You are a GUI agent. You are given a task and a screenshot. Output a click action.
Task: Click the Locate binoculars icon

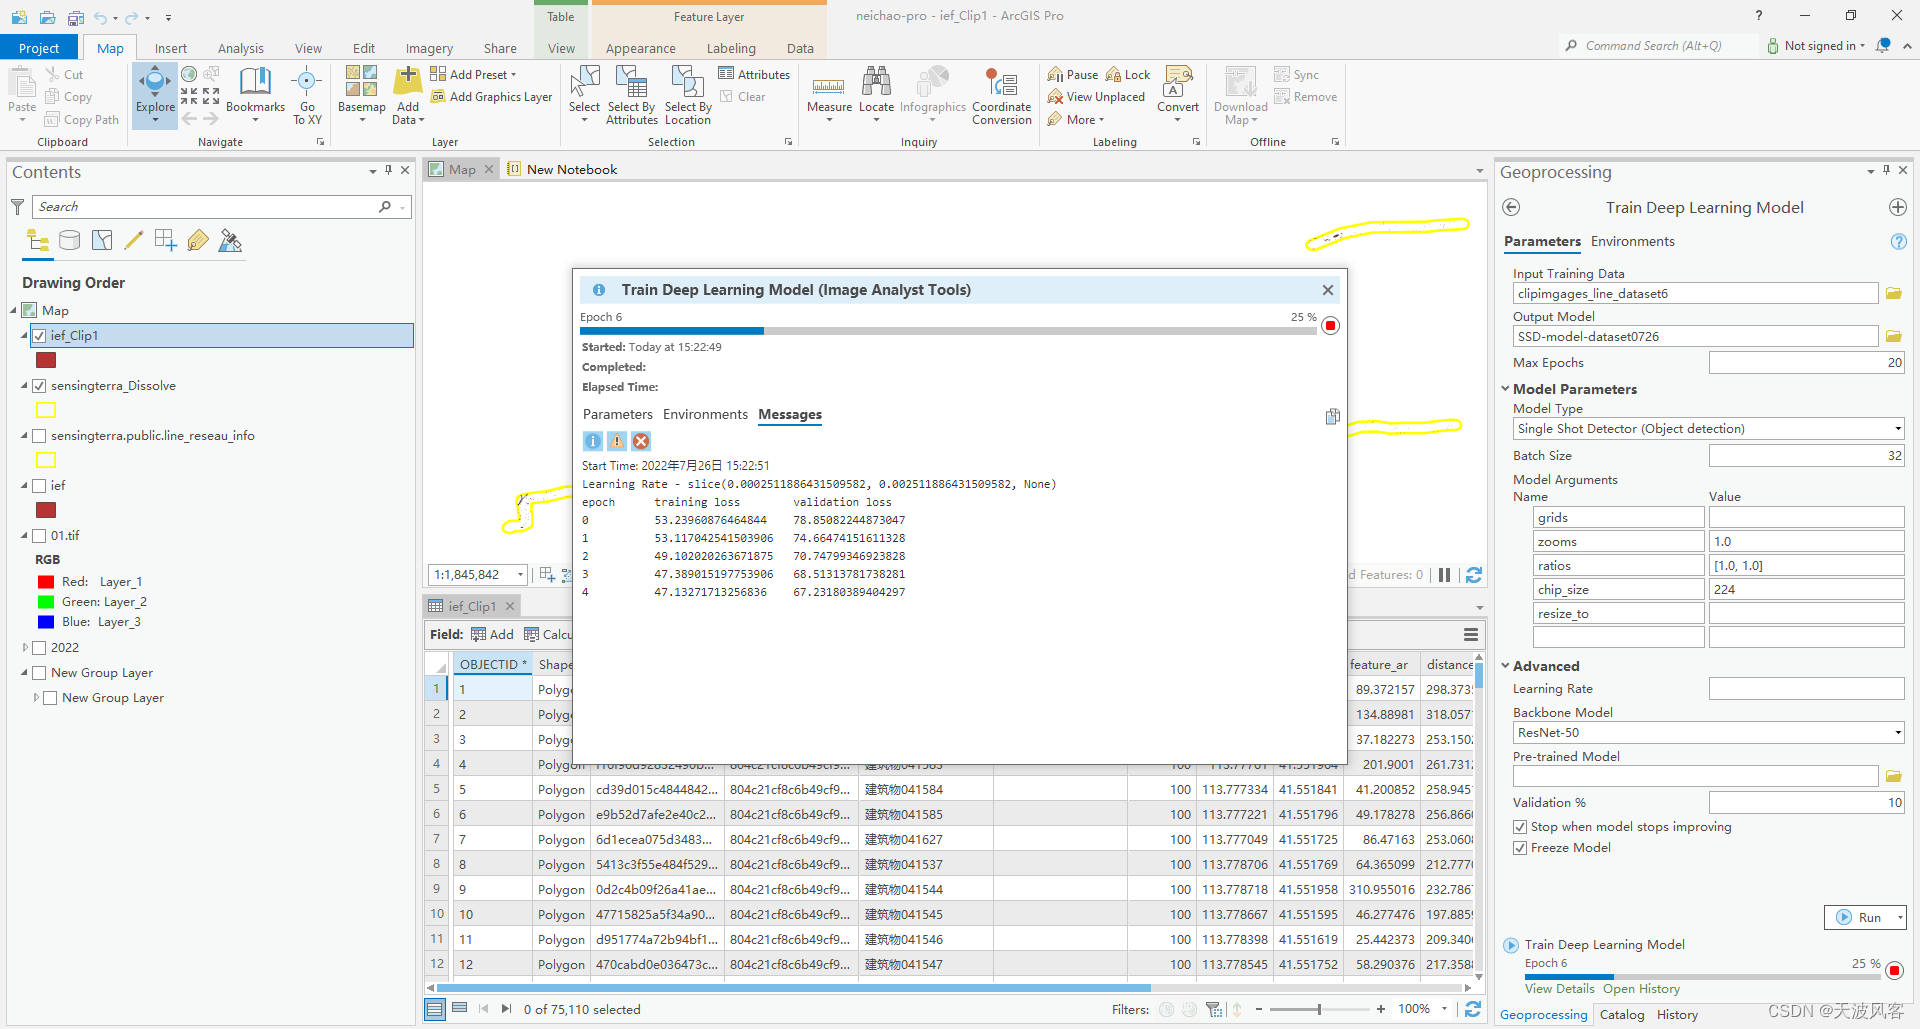point(876,82)
